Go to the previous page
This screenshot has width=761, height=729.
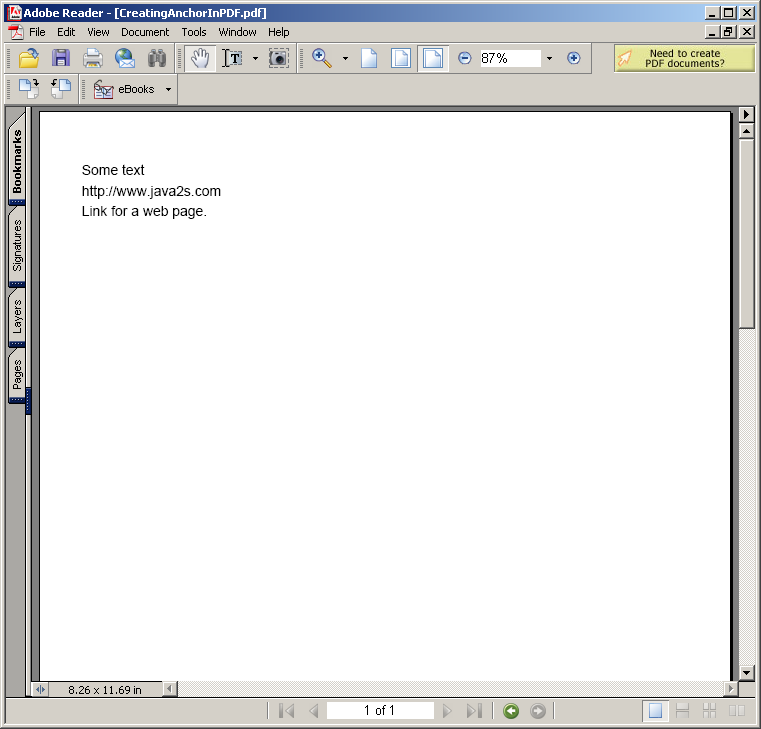pos(314,711)
